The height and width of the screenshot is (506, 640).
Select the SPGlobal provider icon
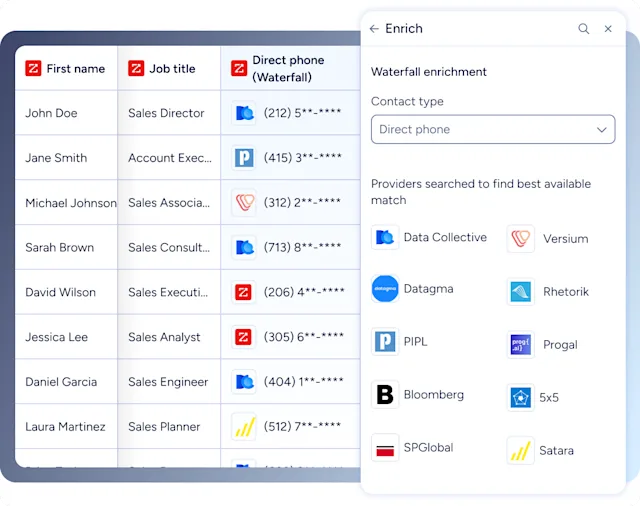coord(385,447)
